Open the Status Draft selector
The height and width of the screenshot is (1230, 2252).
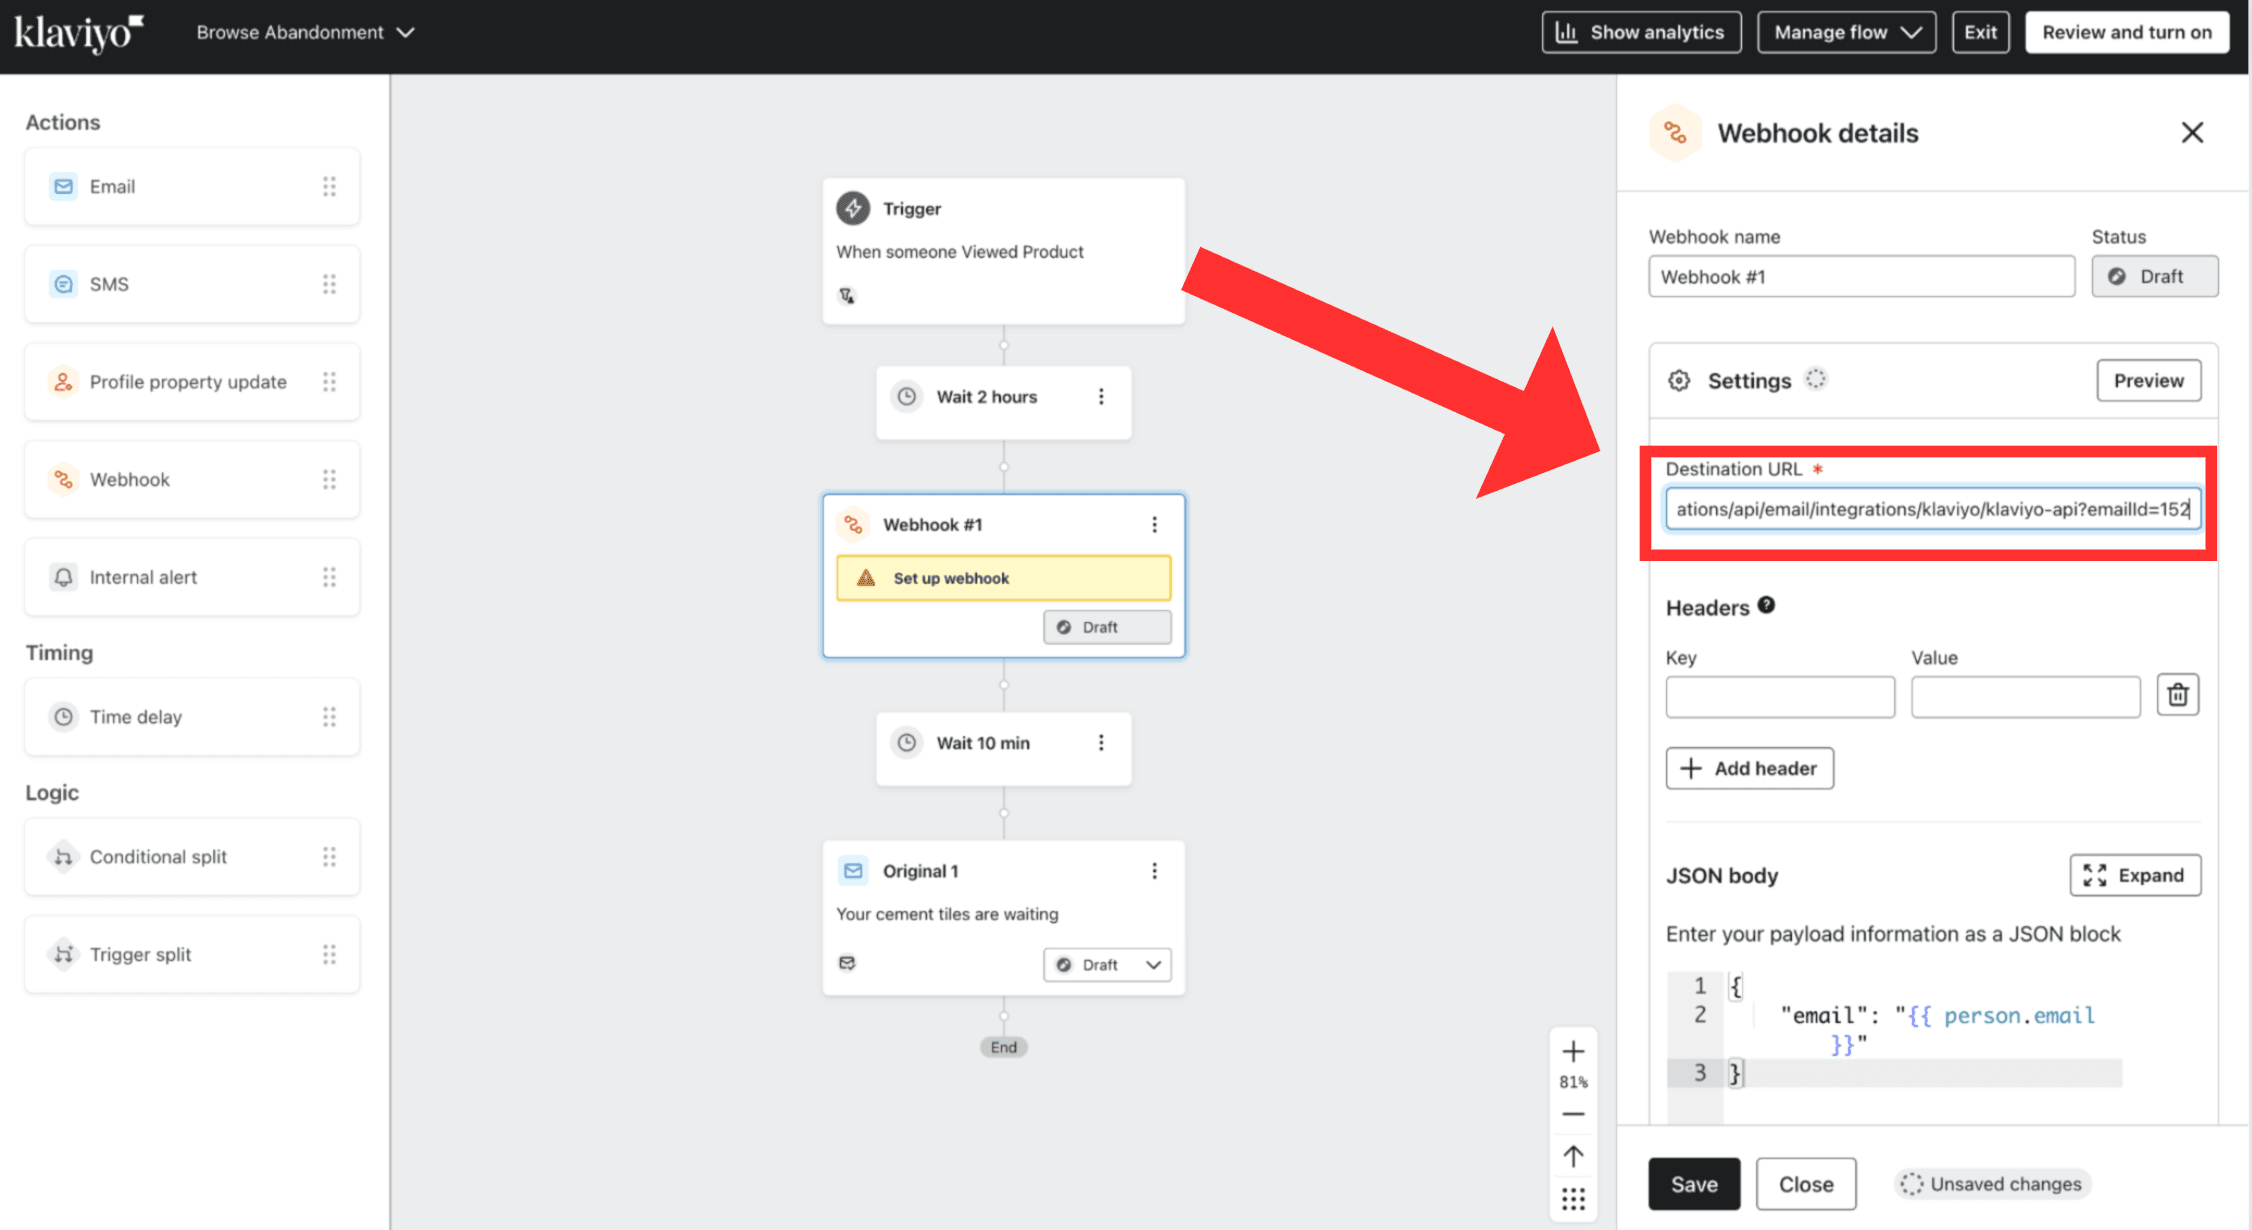pos(2155,277)
